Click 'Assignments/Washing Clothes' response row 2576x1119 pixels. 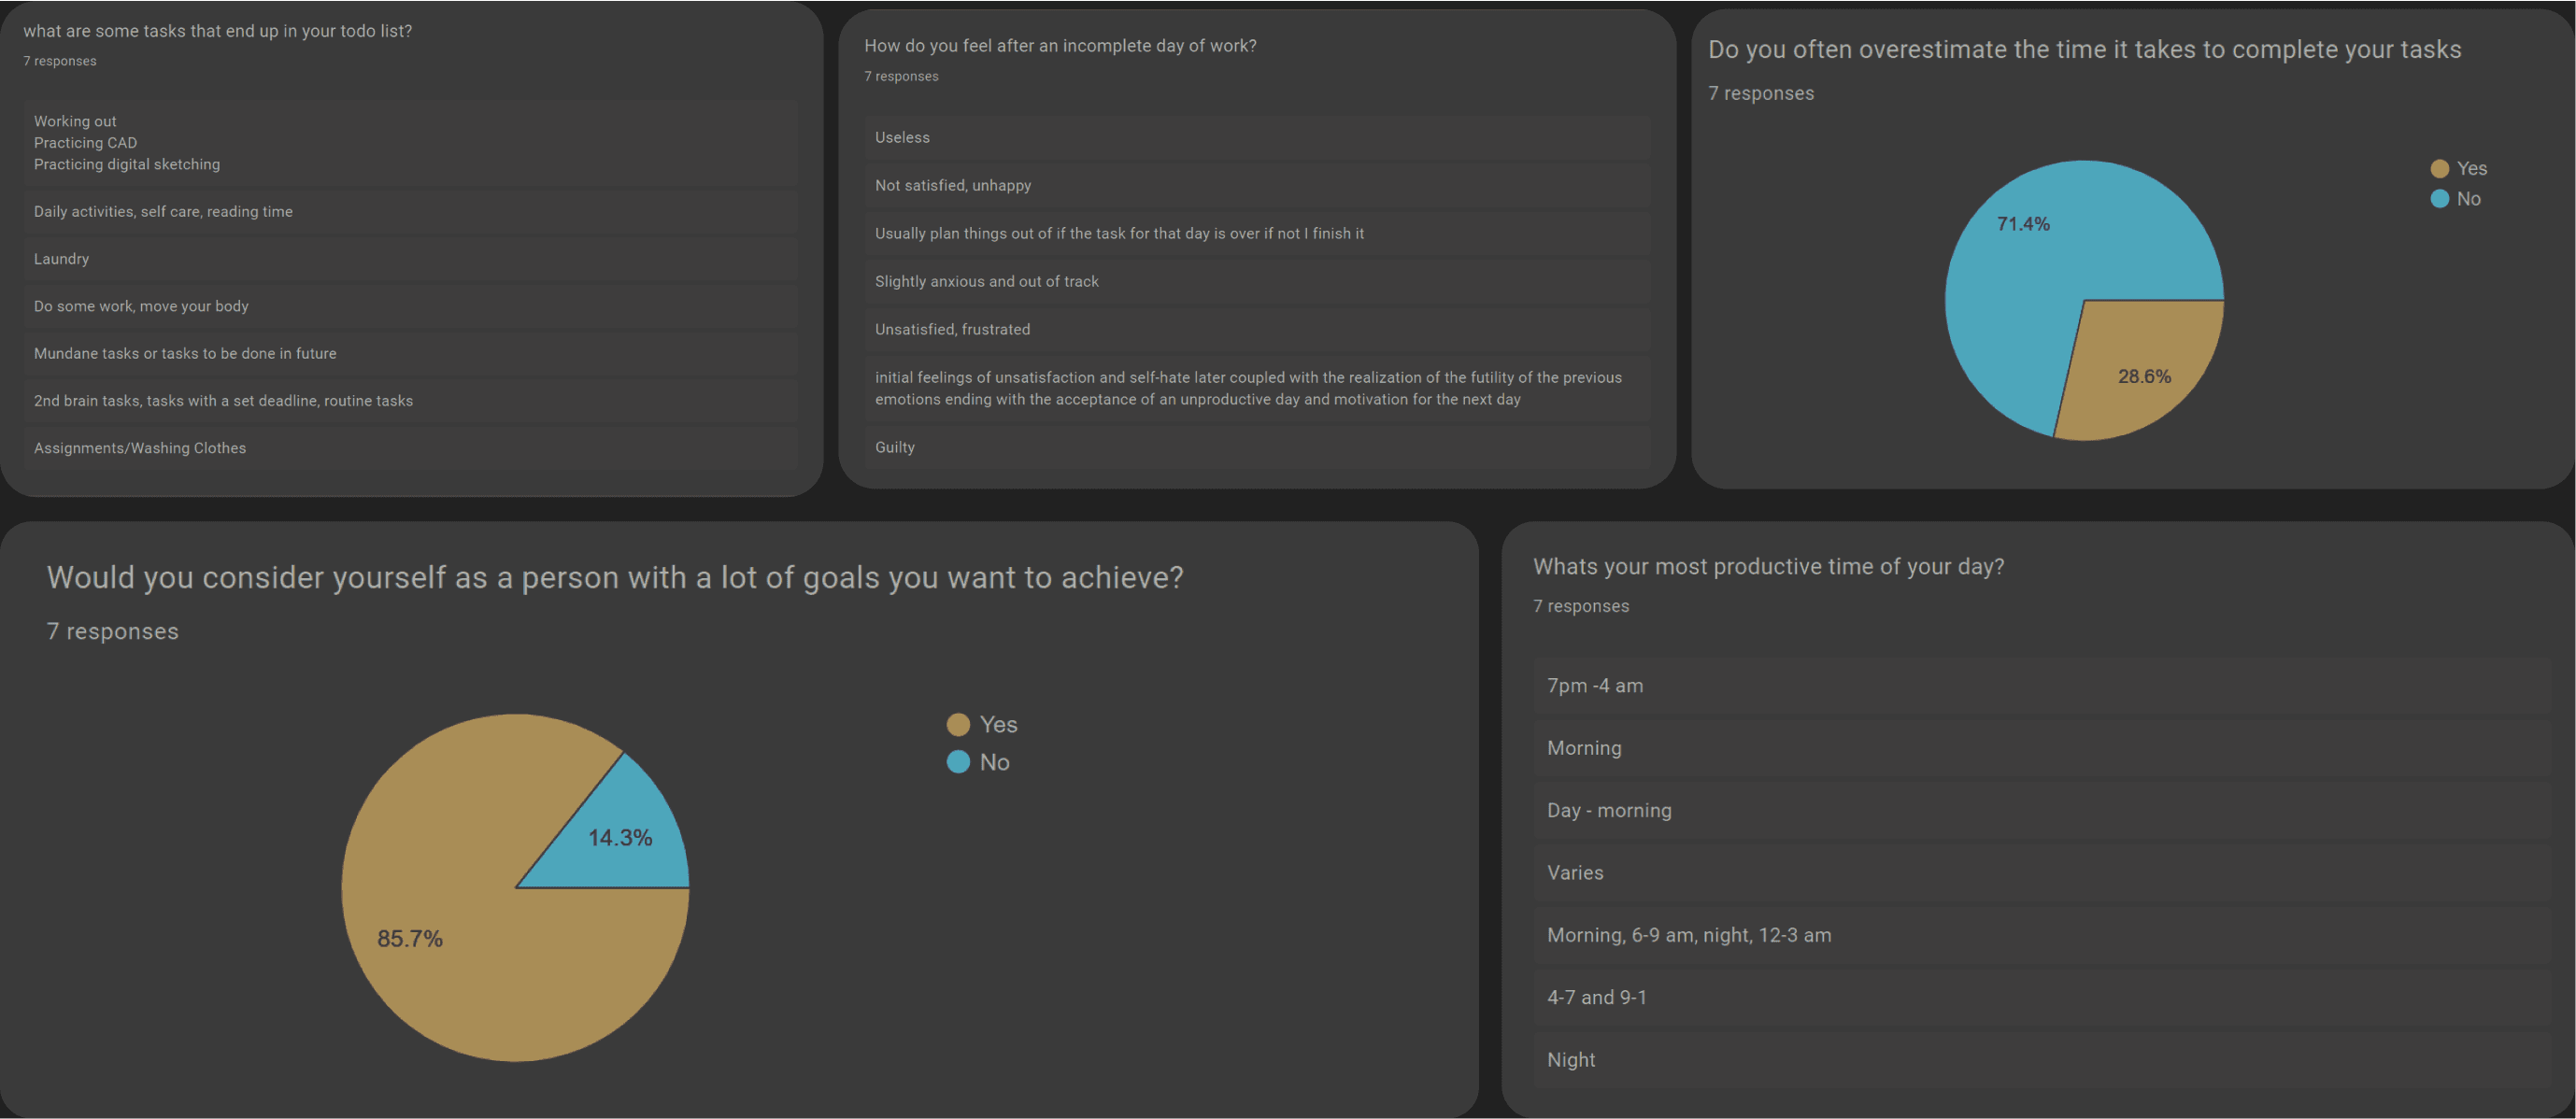click(411, 448)
